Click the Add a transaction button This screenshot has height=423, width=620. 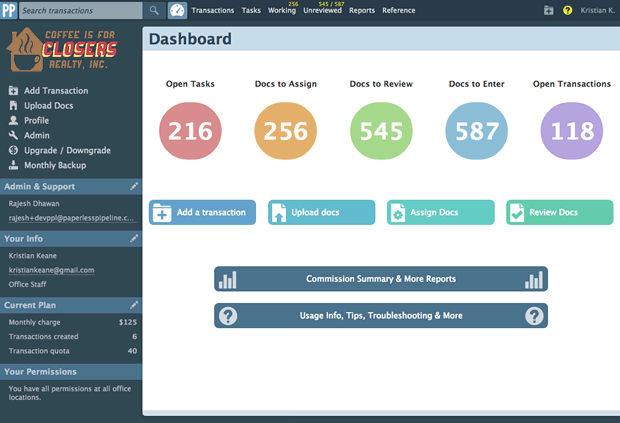pos(203,212)
